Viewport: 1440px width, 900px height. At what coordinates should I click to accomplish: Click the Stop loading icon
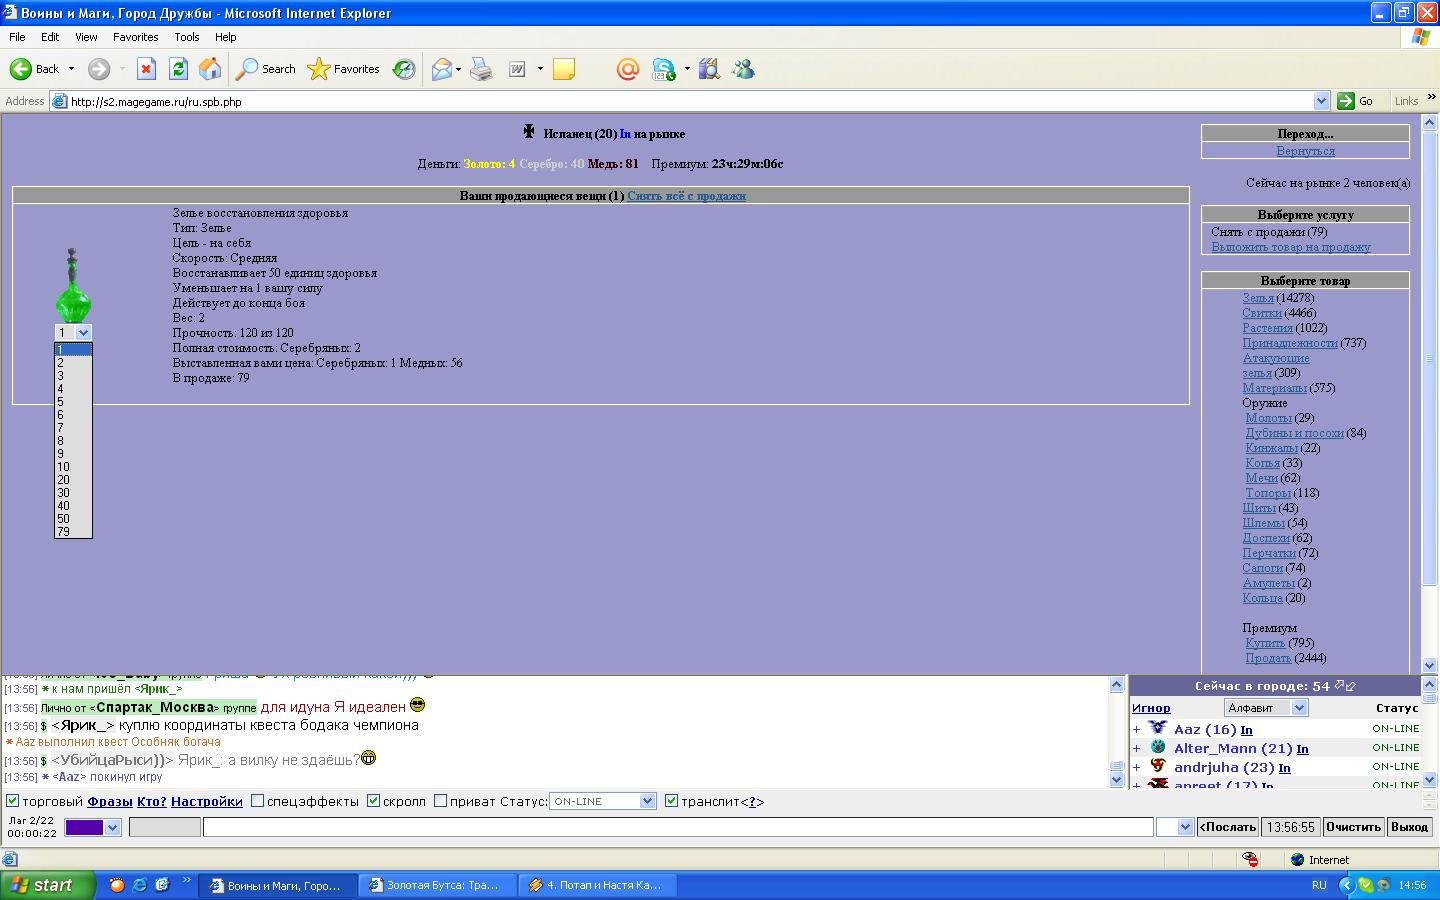(146, 69)
